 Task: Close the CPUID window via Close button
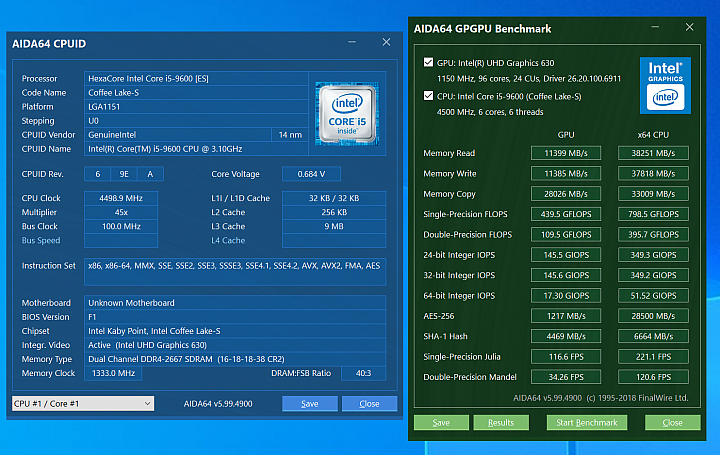click(369, 404)
